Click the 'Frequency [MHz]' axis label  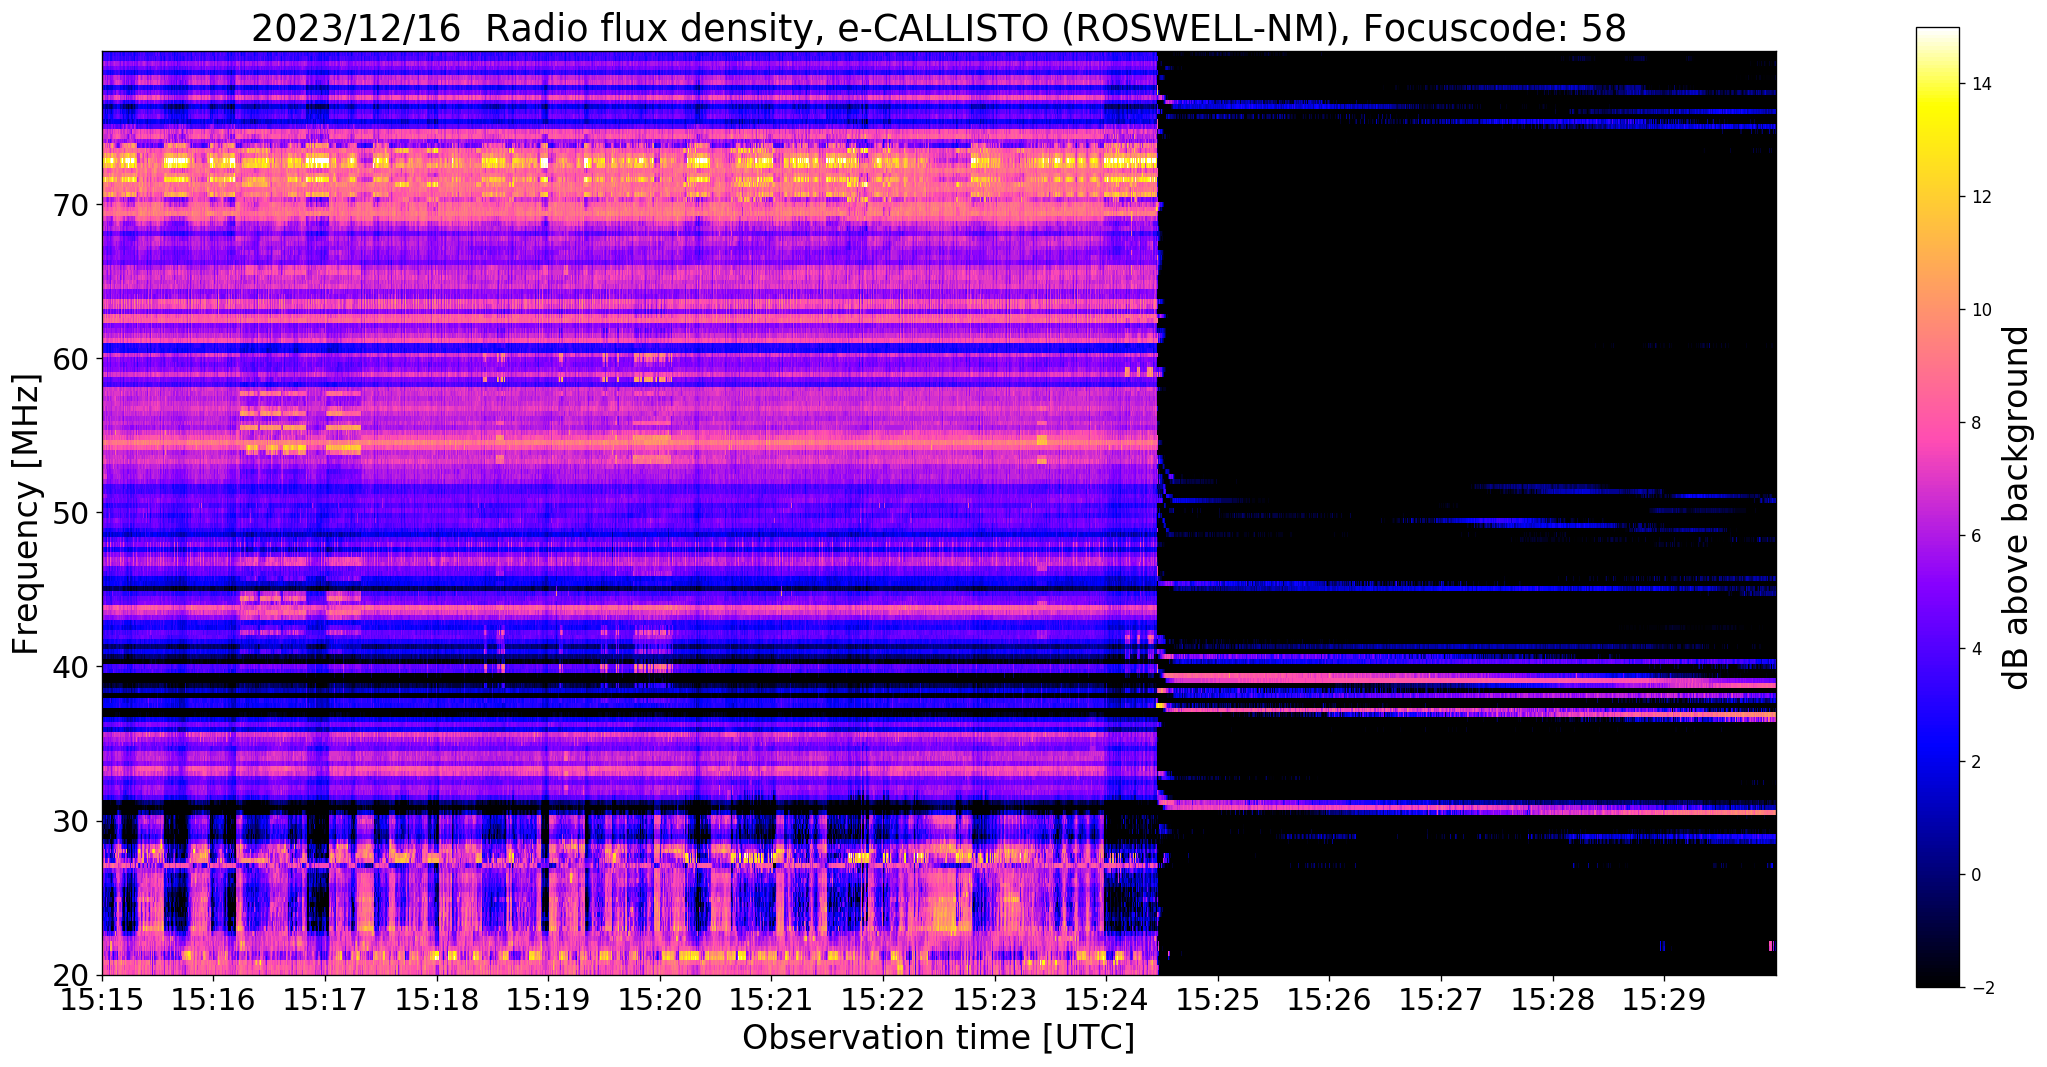[27, 513]
